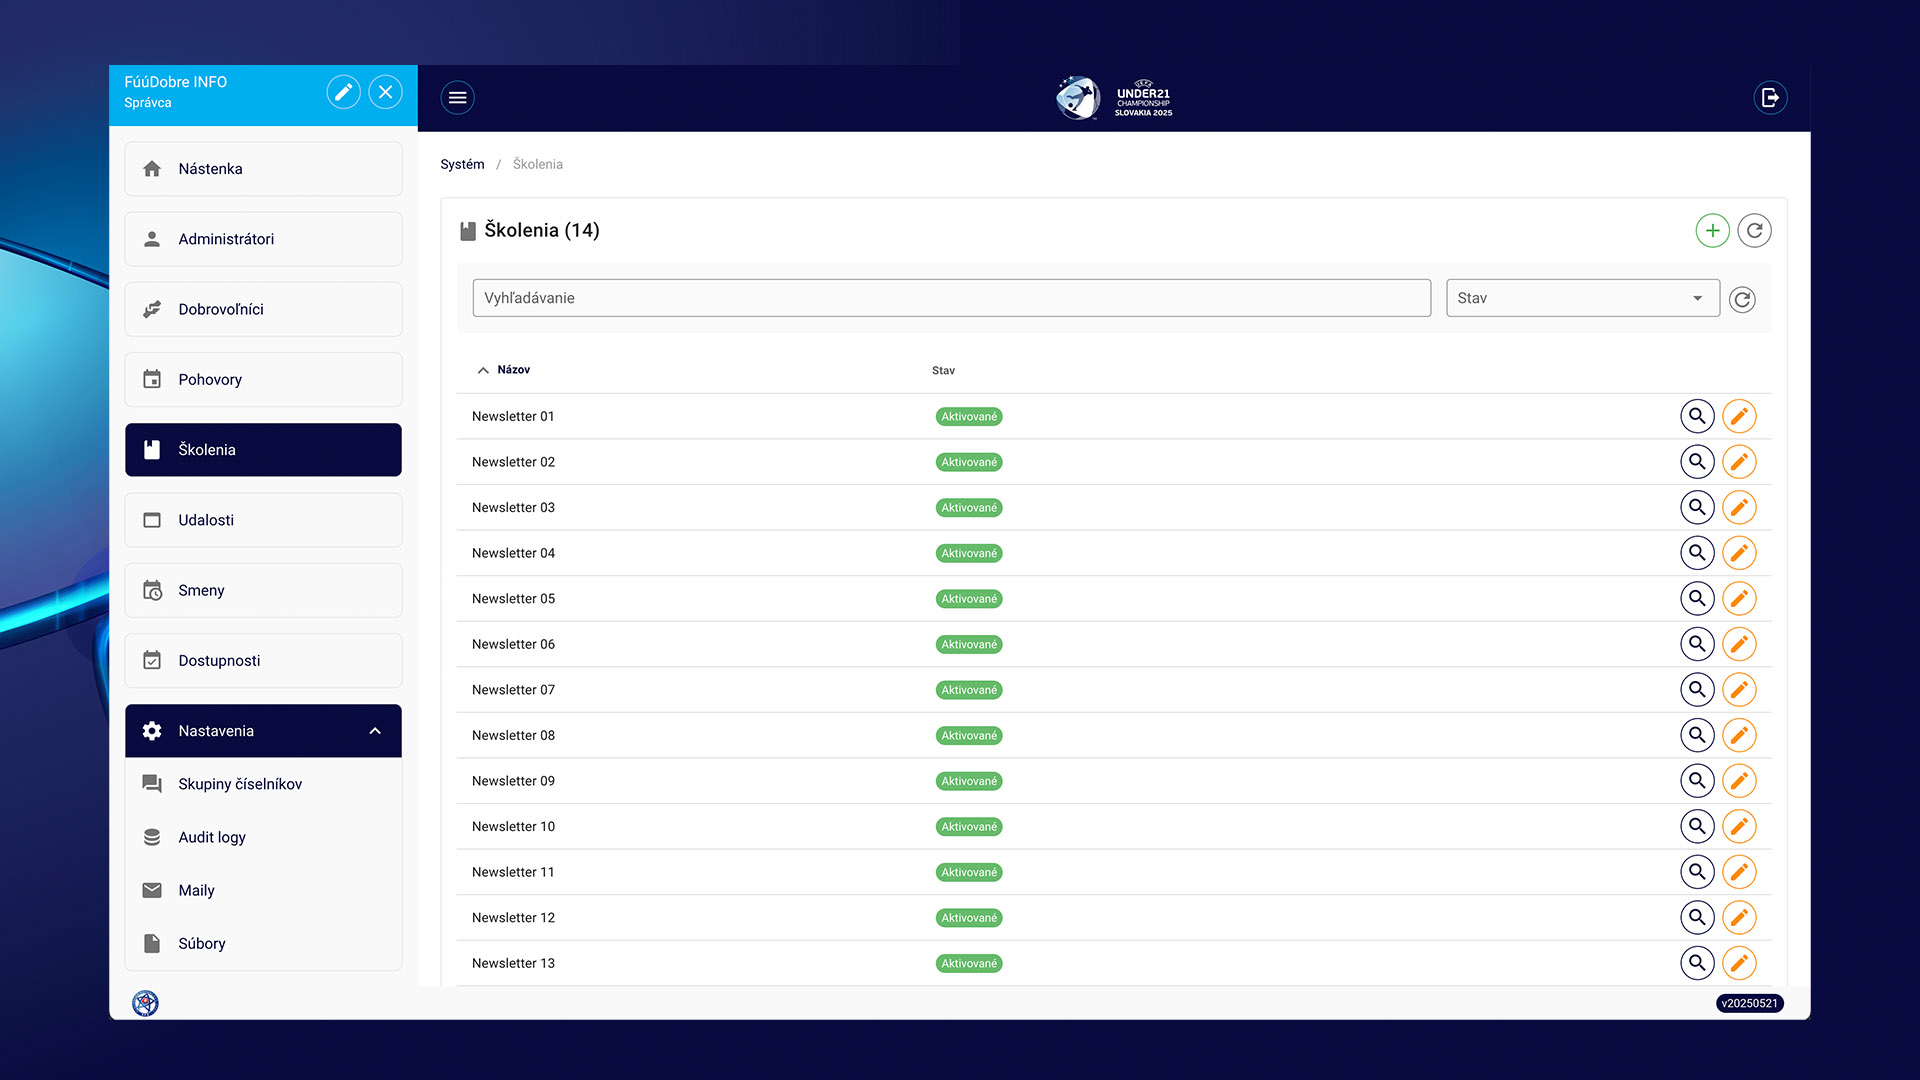Click refresh icon next to add button
The width and height of the screenshot is (1920, 1080).
[1754, 231]
